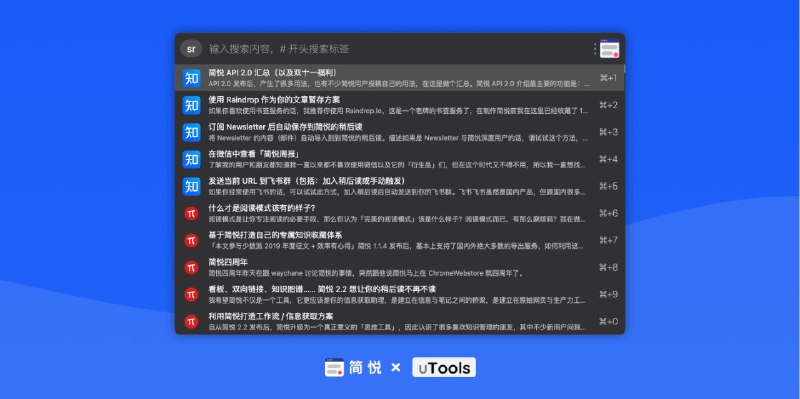The image size is (800, 399).
Task: Open result '简悦四周年'
Action: pos(399,267)
